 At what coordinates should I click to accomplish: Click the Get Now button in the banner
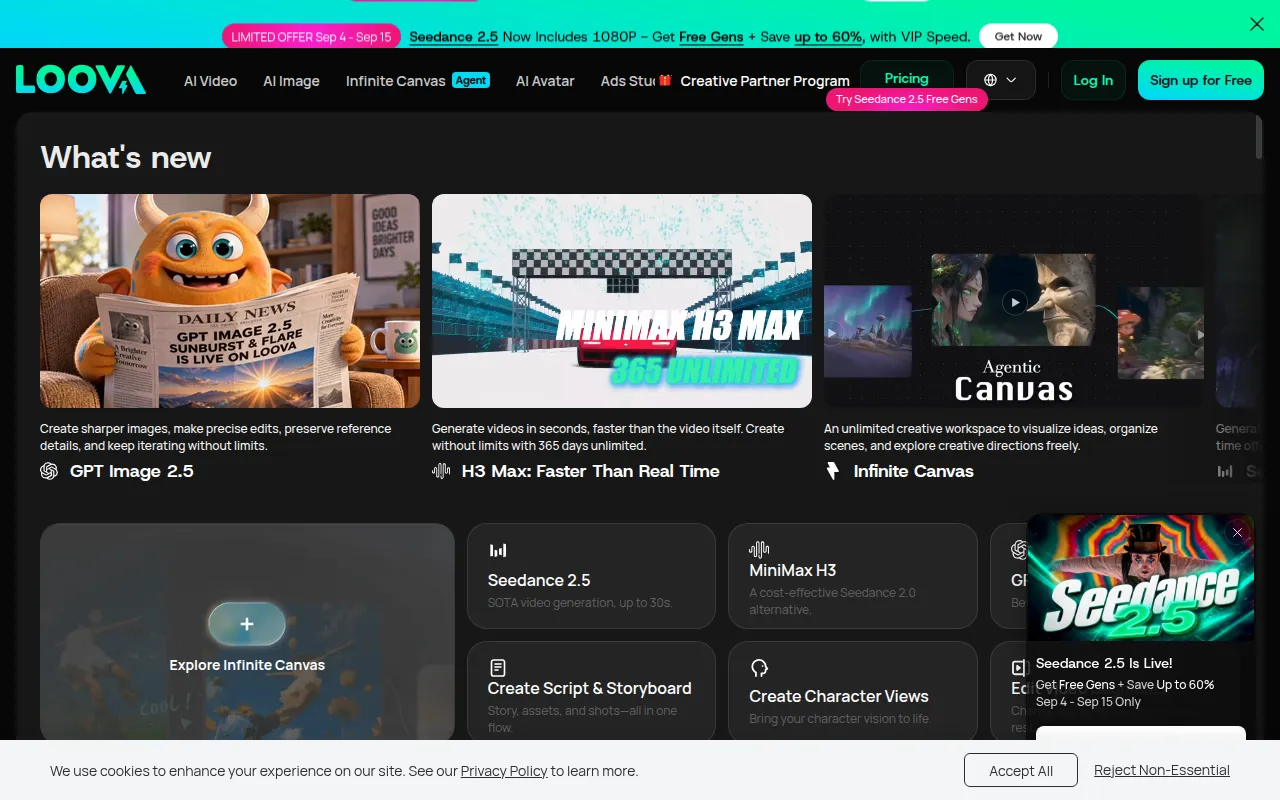[1018, 37]
